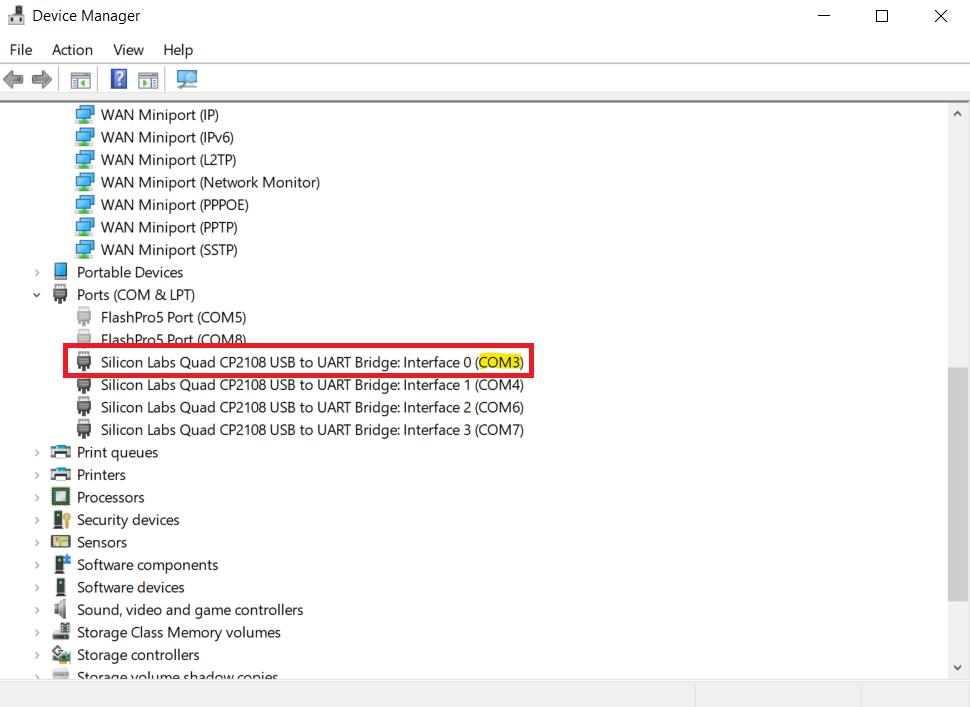
Task: Click the Processors category icon
Action: point(60,497)
